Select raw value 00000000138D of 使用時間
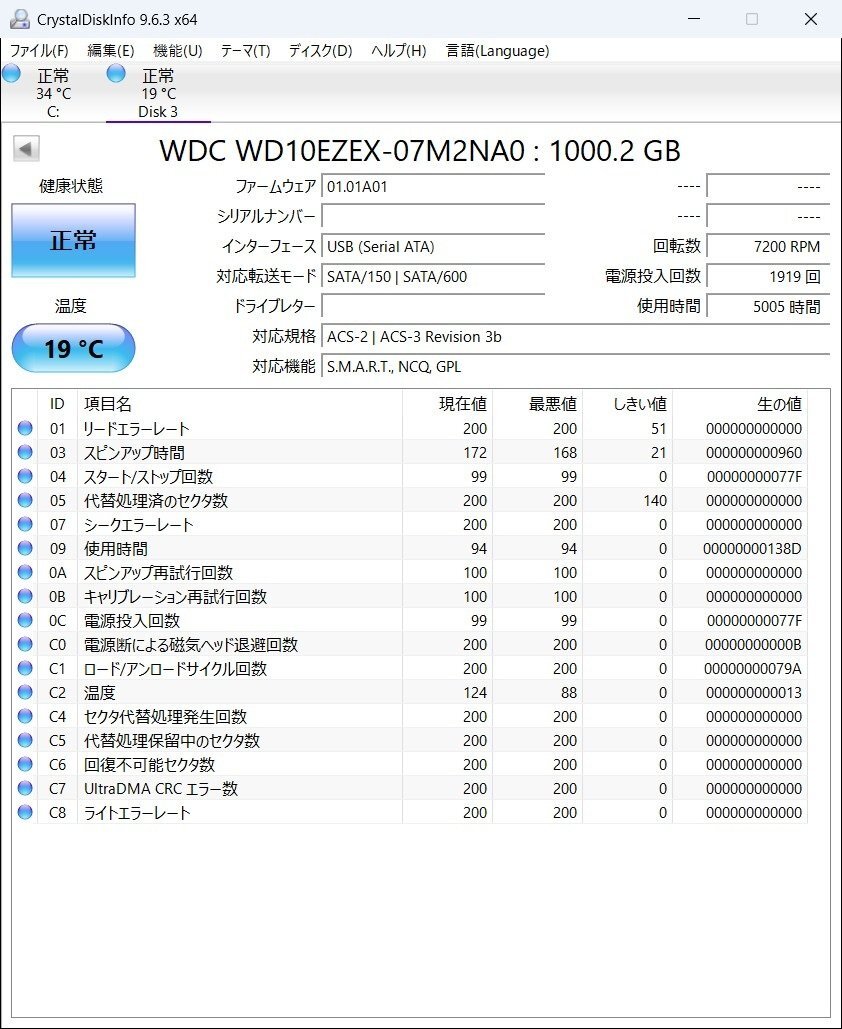Image resolution: width=842 pixels, height=1029 pixels. 752,549
